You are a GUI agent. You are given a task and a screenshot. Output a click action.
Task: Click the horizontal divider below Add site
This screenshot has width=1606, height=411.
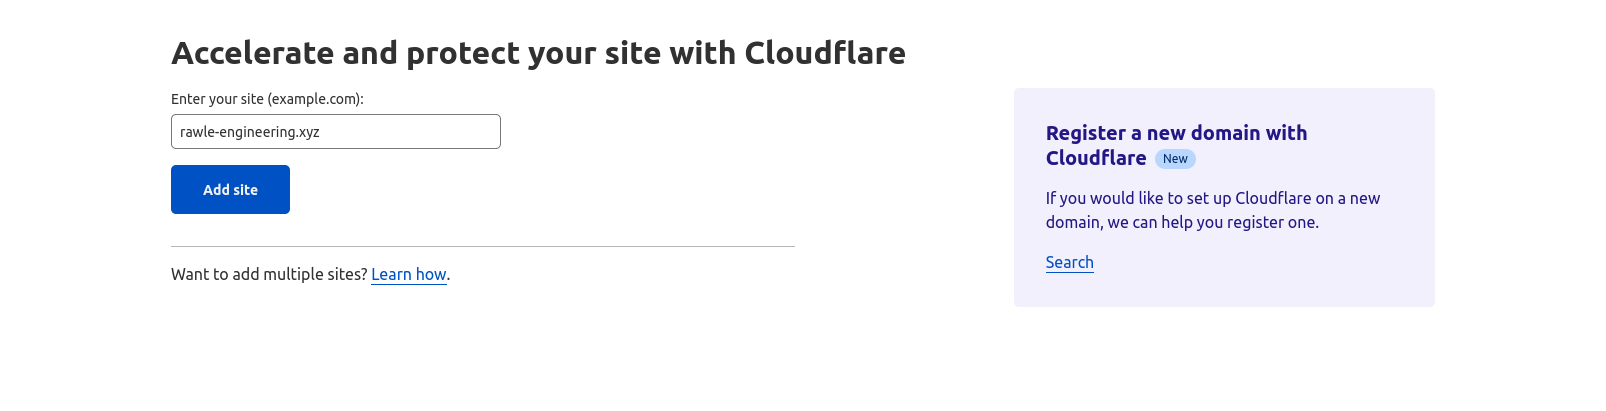pos(483,246)
